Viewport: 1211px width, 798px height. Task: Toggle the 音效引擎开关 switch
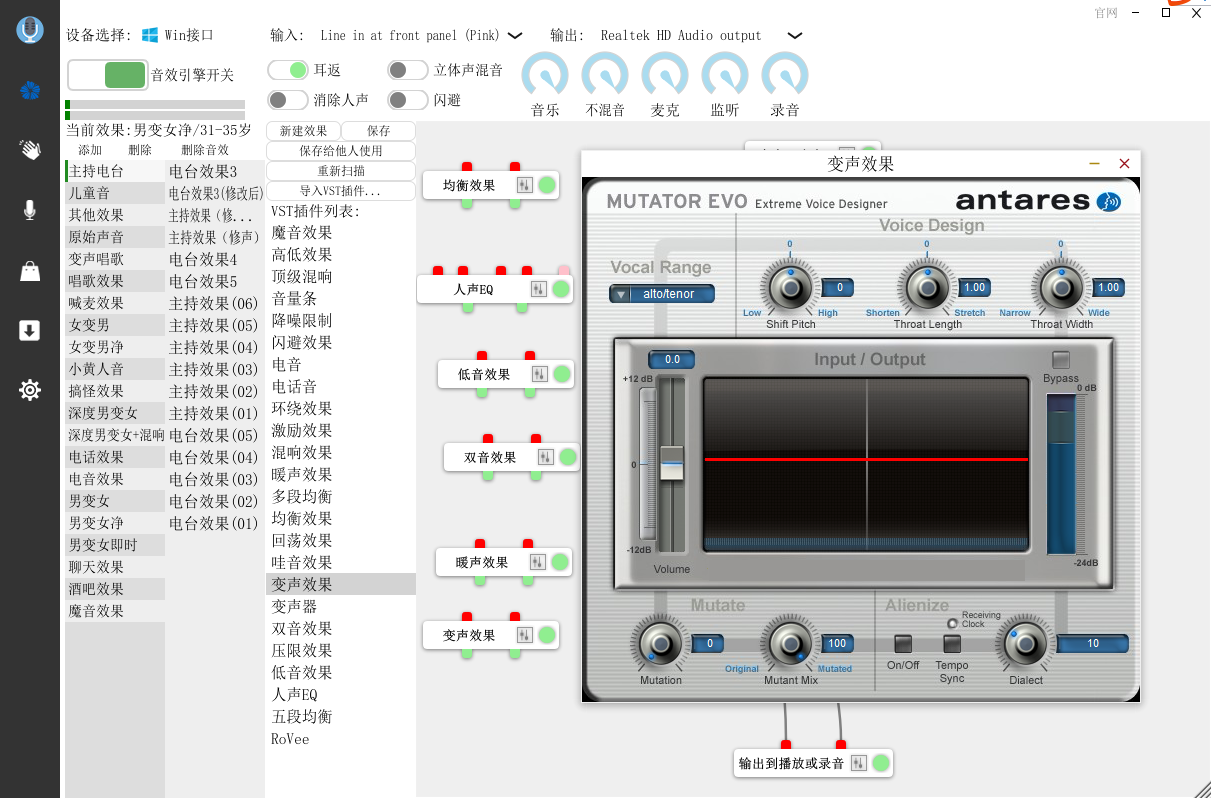click(x=108, y=75)
